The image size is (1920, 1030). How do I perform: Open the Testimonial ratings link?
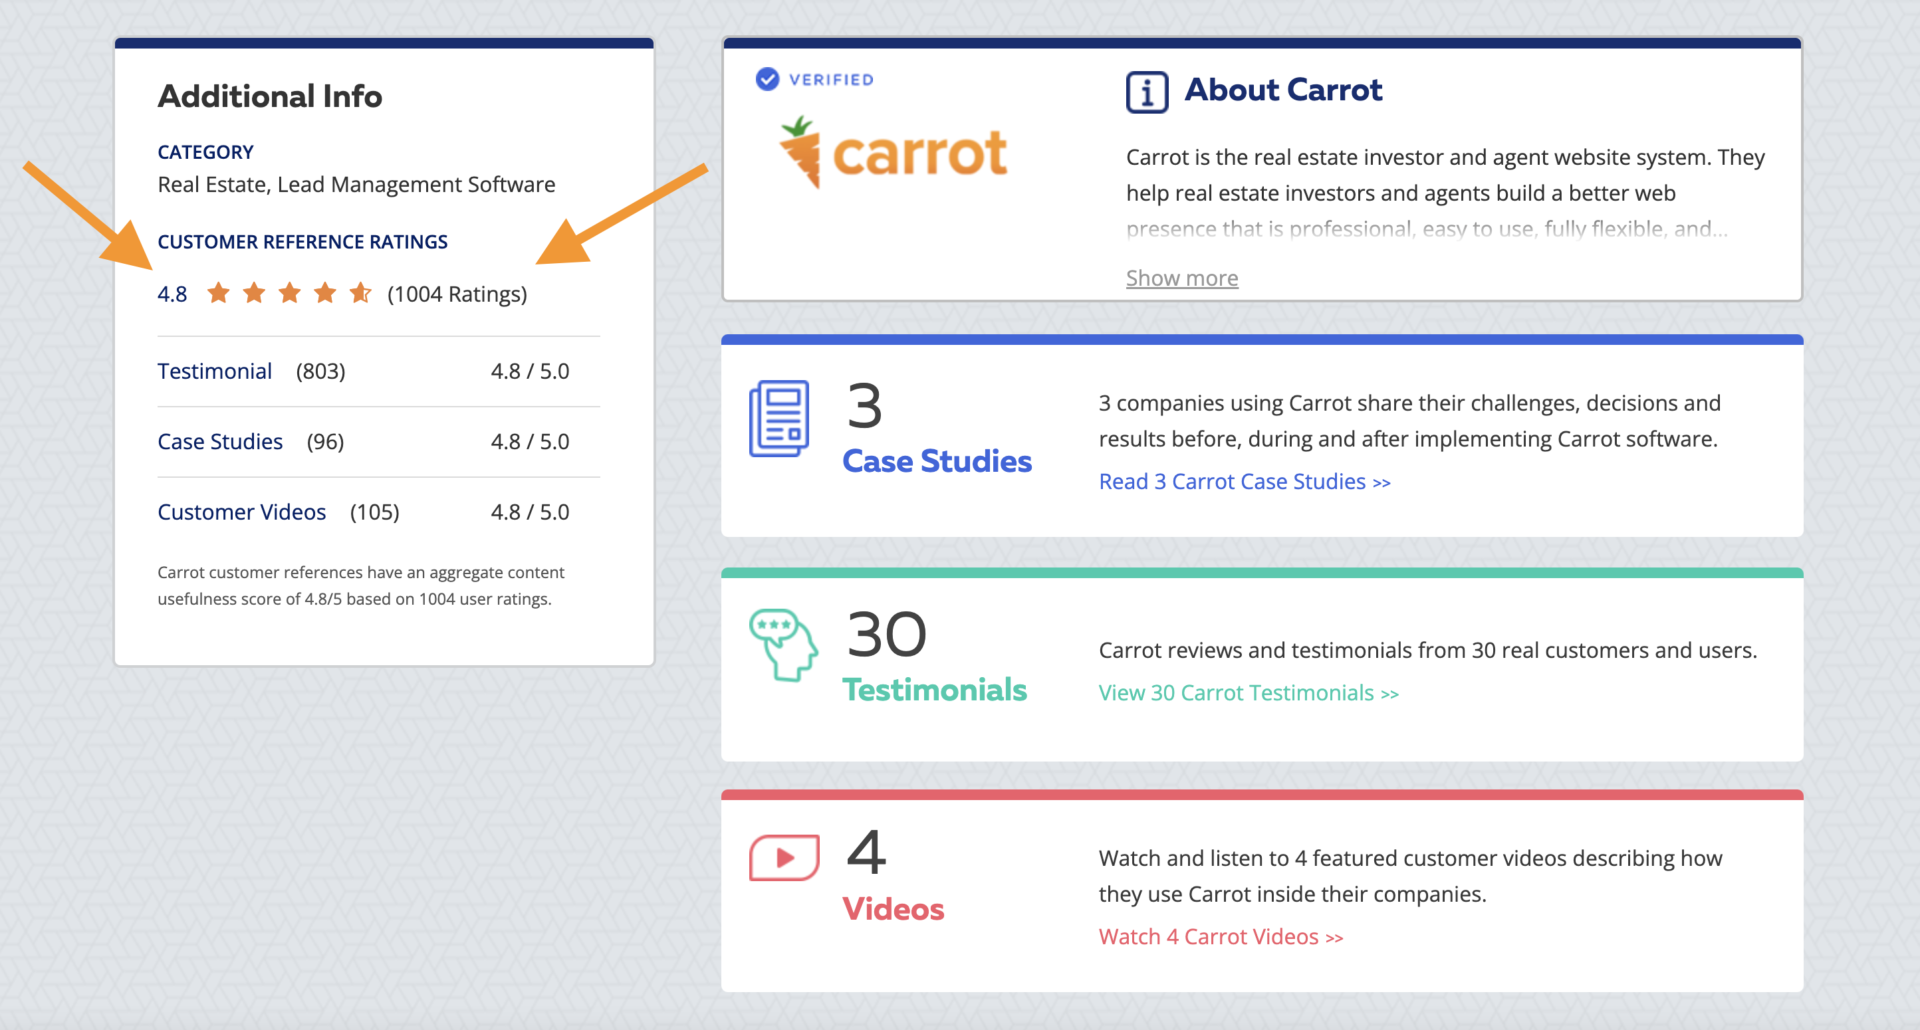tap(215, 371)
